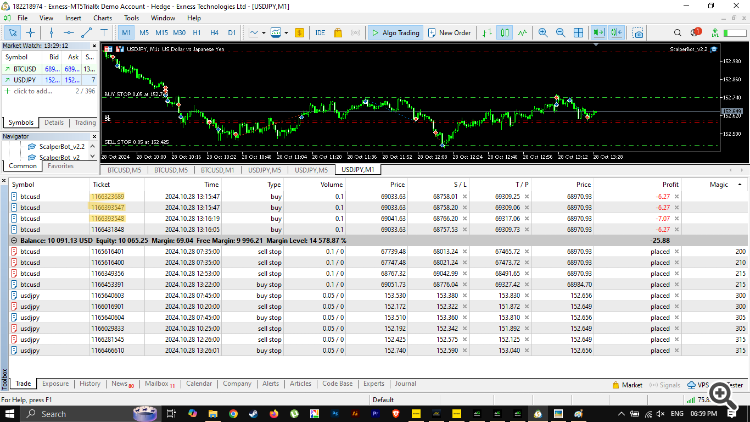The height and width of the screenshot is (422, 750).
Task: Switch chart to line chart
Action: [522, 33]
